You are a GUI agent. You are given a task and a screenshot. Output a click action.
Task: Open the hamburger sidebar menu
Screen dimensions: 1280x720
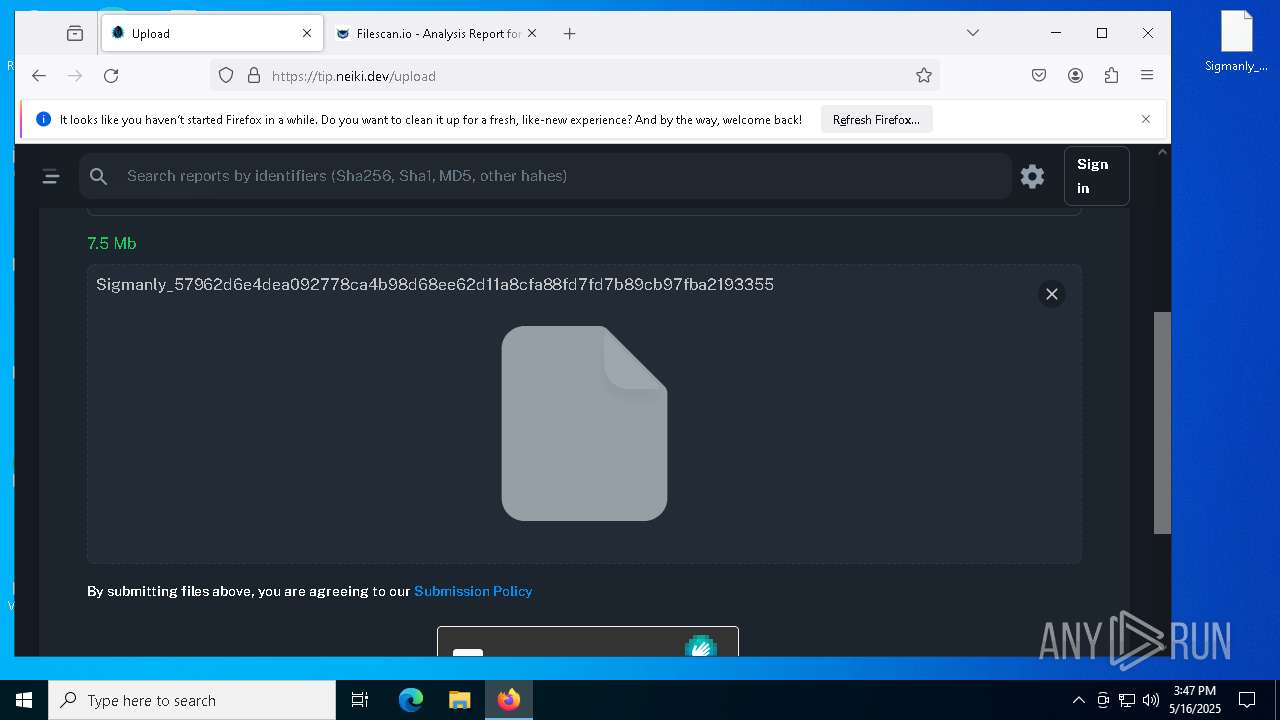(51, 177)
